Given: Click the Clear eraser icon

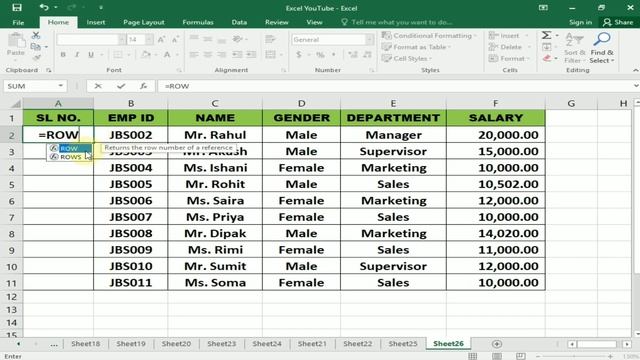Looking at the screenshot, I should click(x=547, y=58).
